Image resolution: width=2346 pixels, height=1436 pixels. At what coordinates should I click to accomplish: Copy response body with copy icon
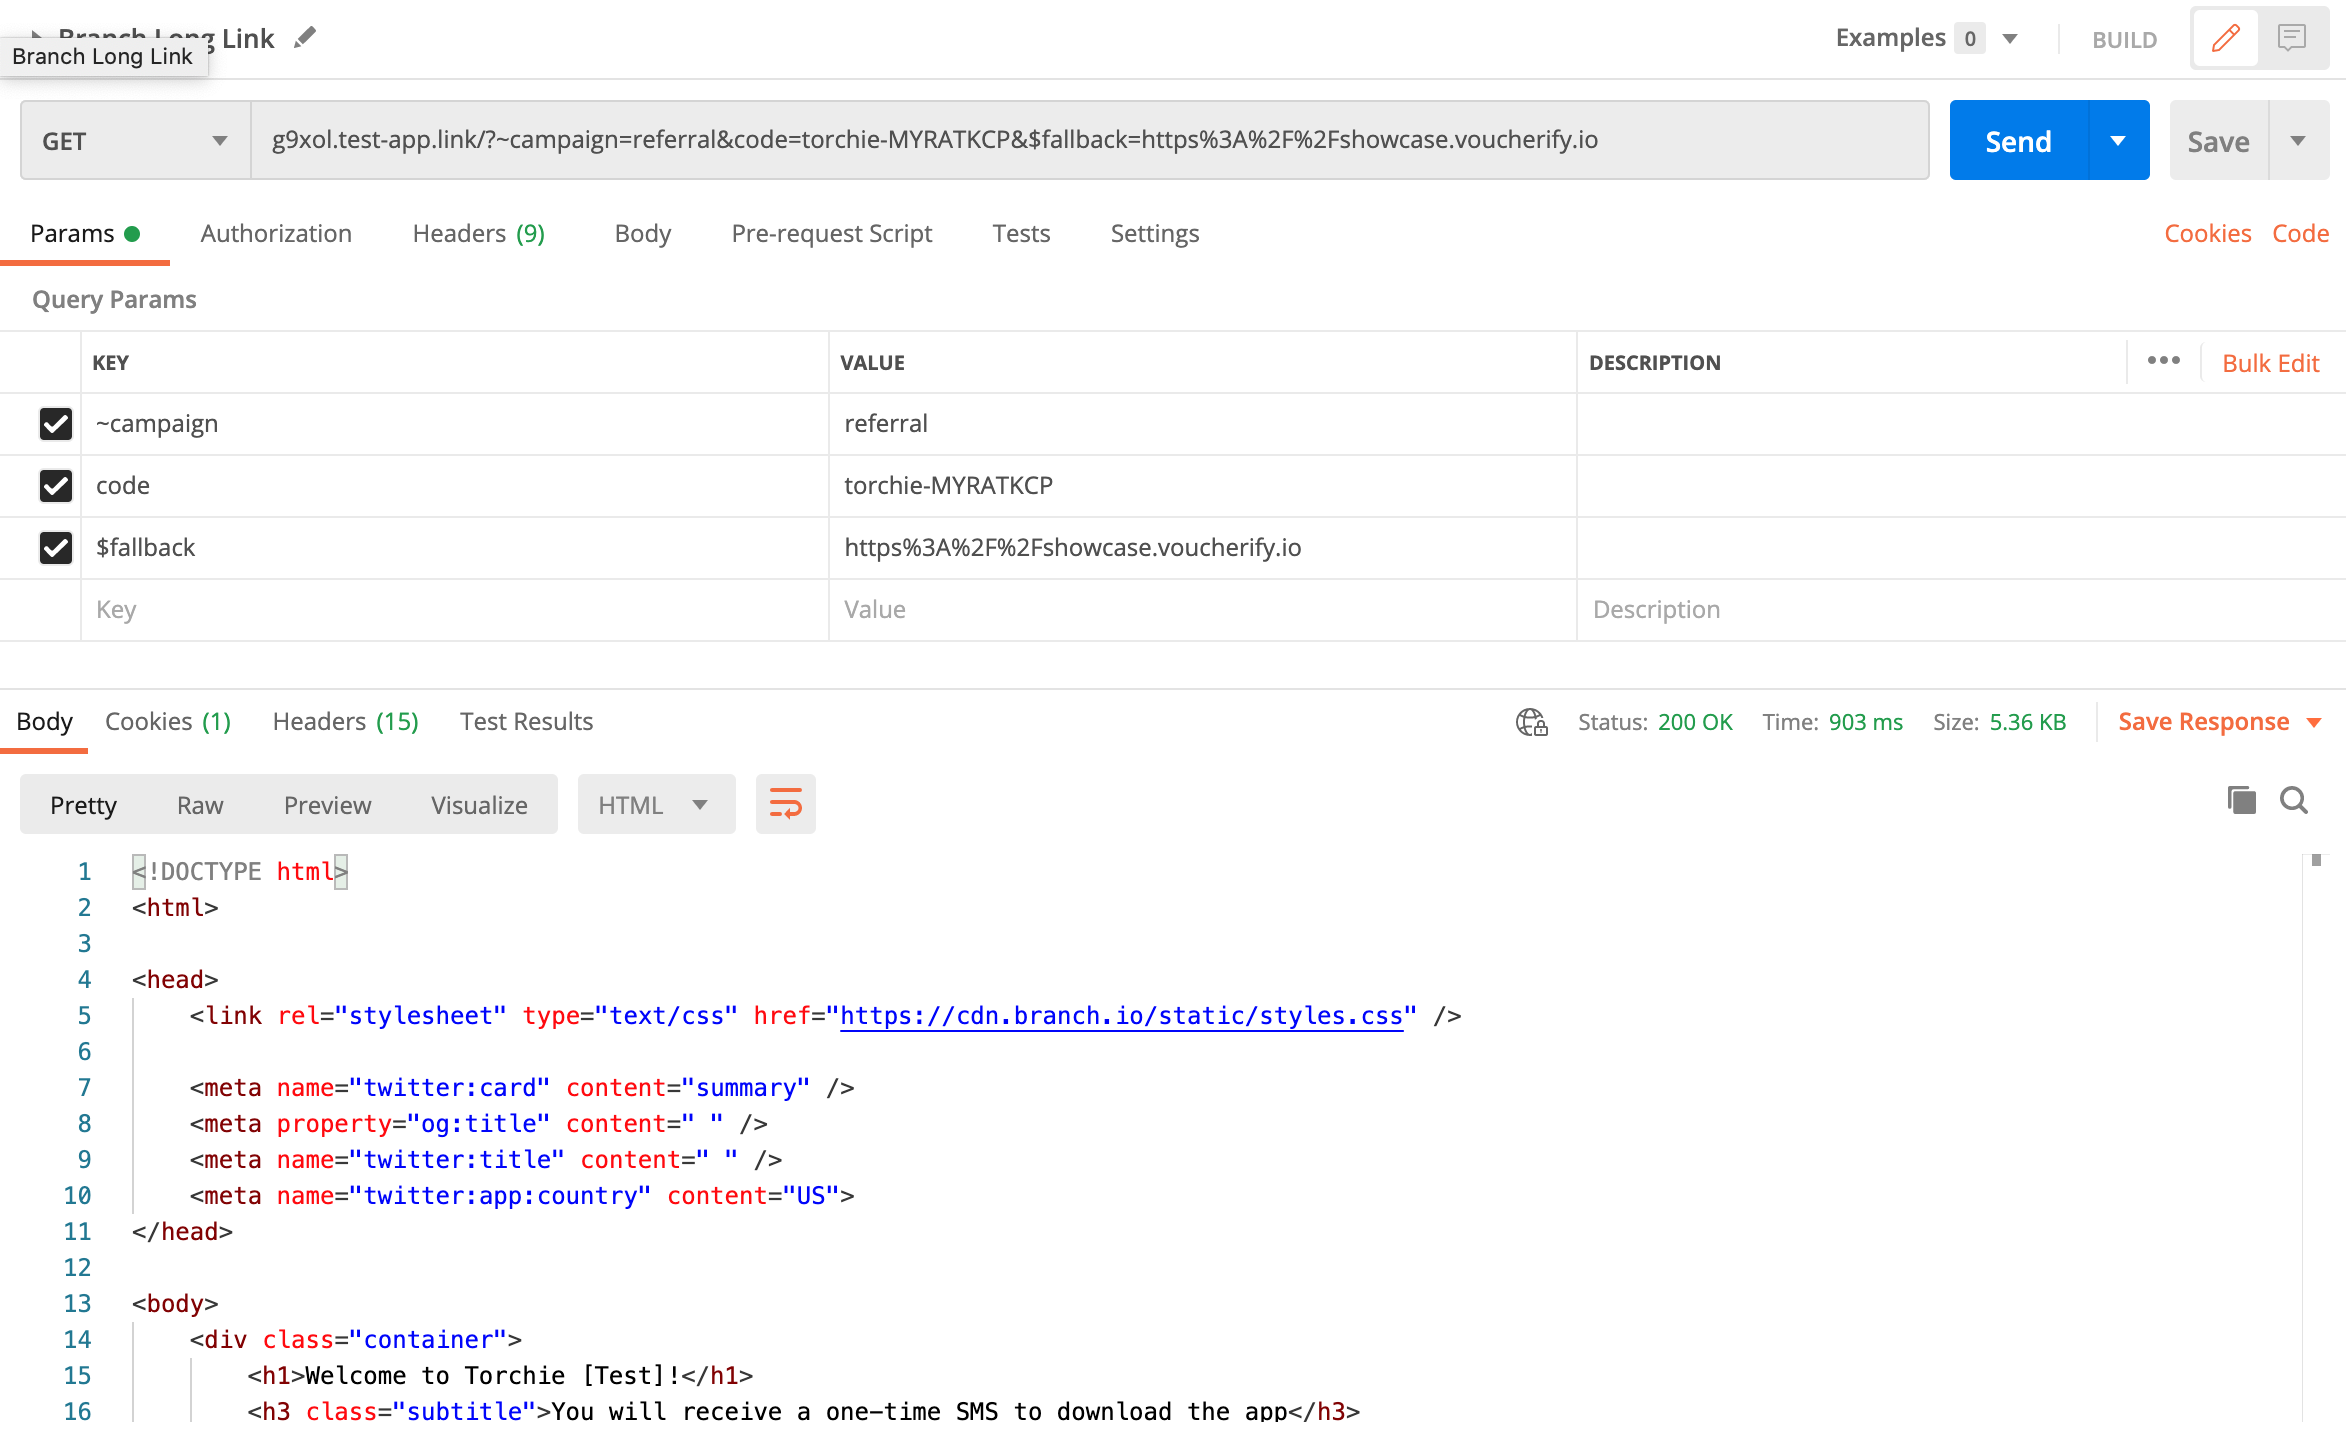(x=2241, y=800)
